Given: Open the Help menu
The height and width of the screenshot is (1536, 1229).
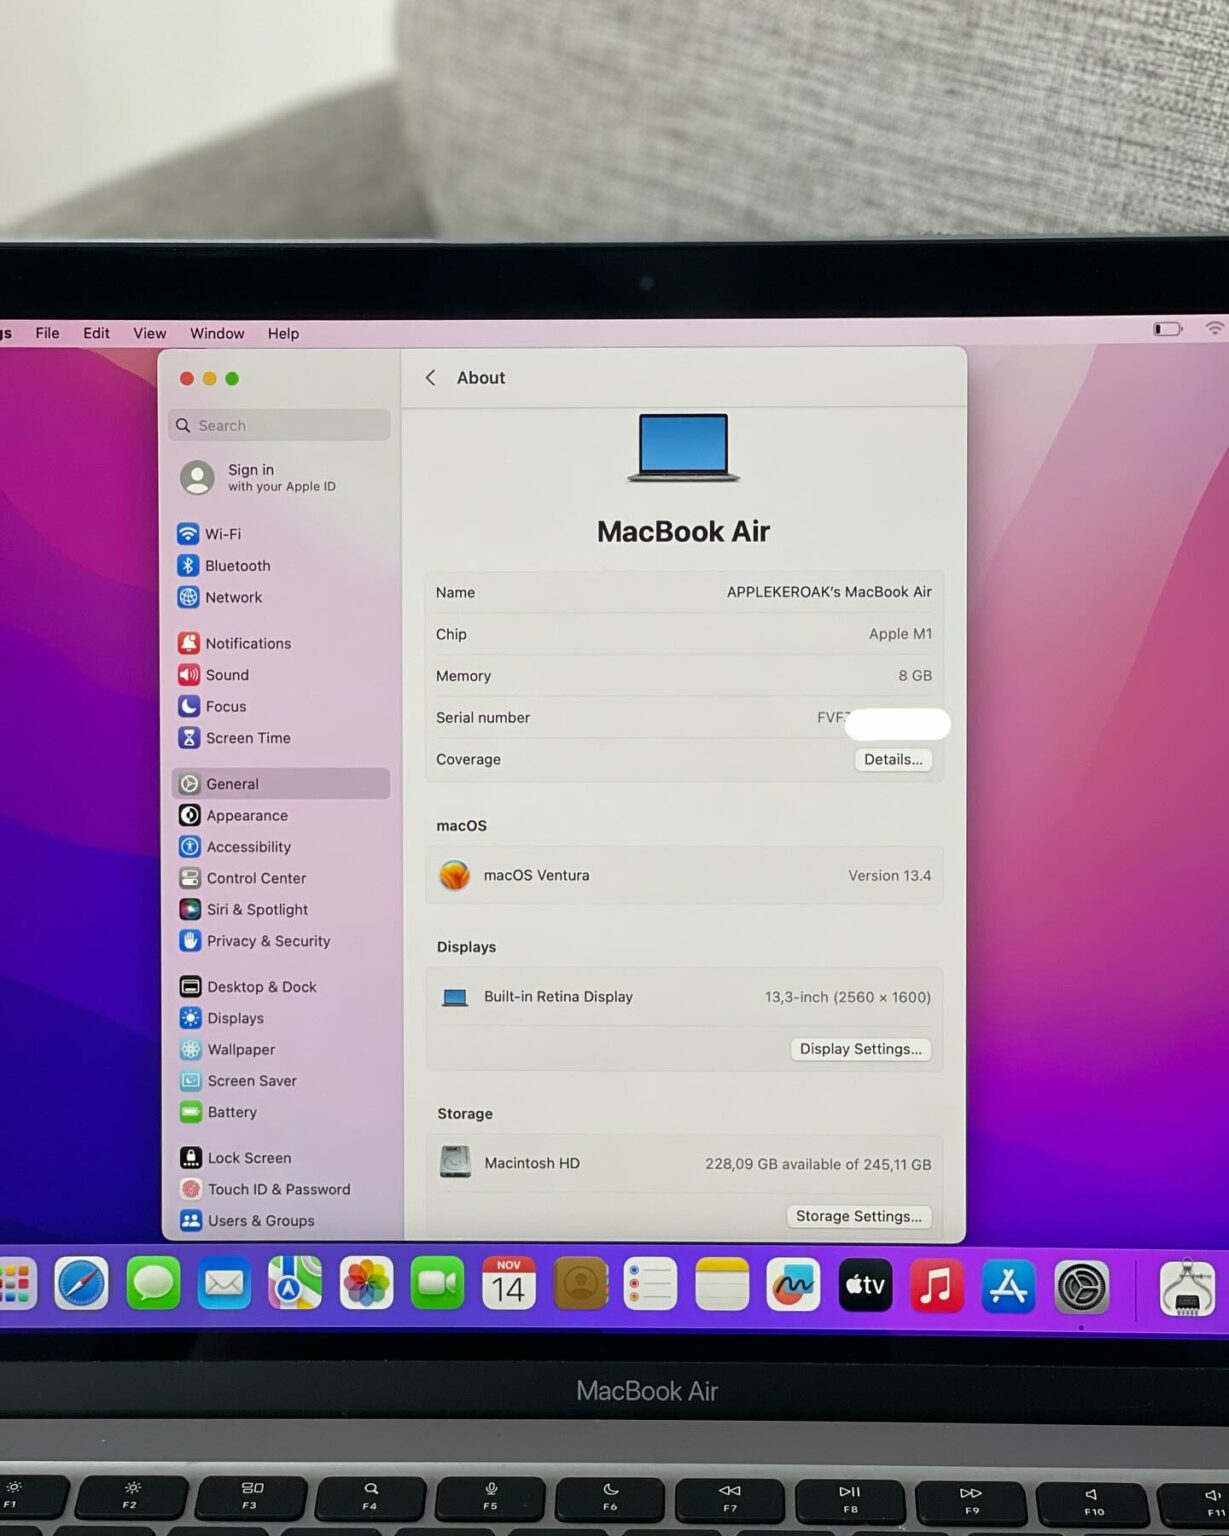Looking at the screenshot, I should [283, 333].
